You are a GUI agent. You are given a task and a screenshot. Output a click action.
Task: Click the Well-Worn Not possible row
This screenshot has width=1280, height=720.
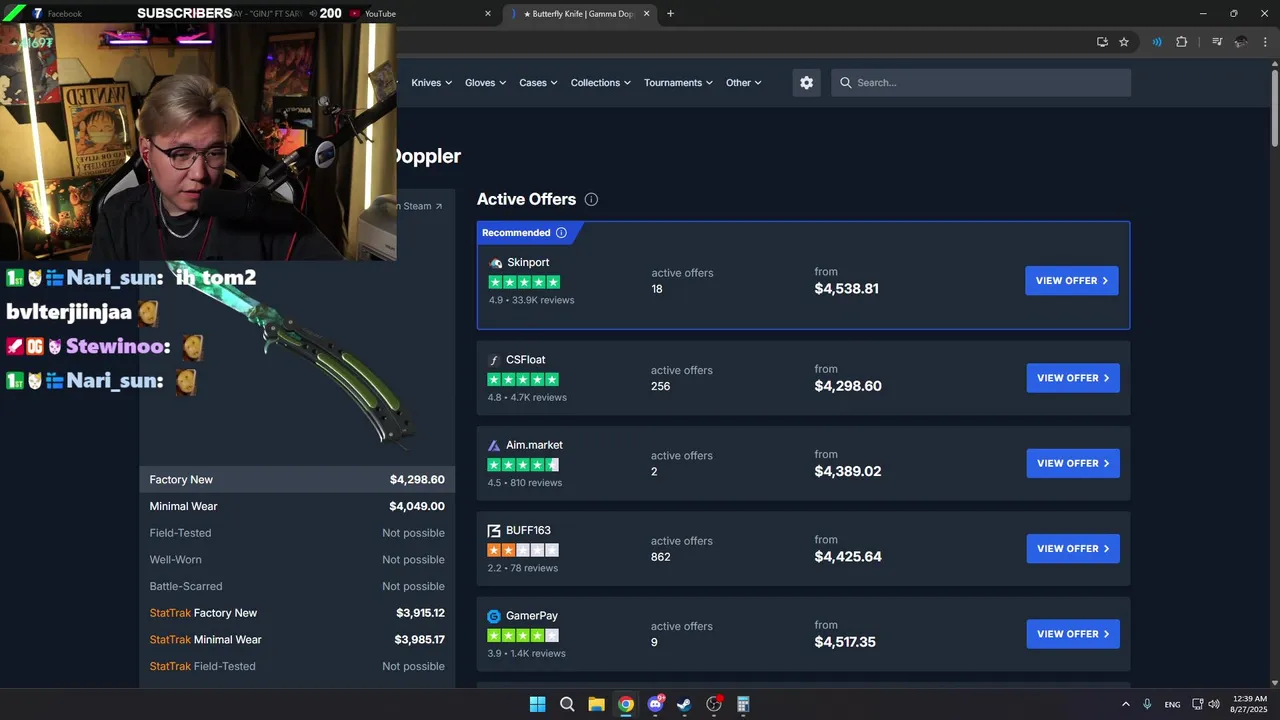(x=297, y=560)
